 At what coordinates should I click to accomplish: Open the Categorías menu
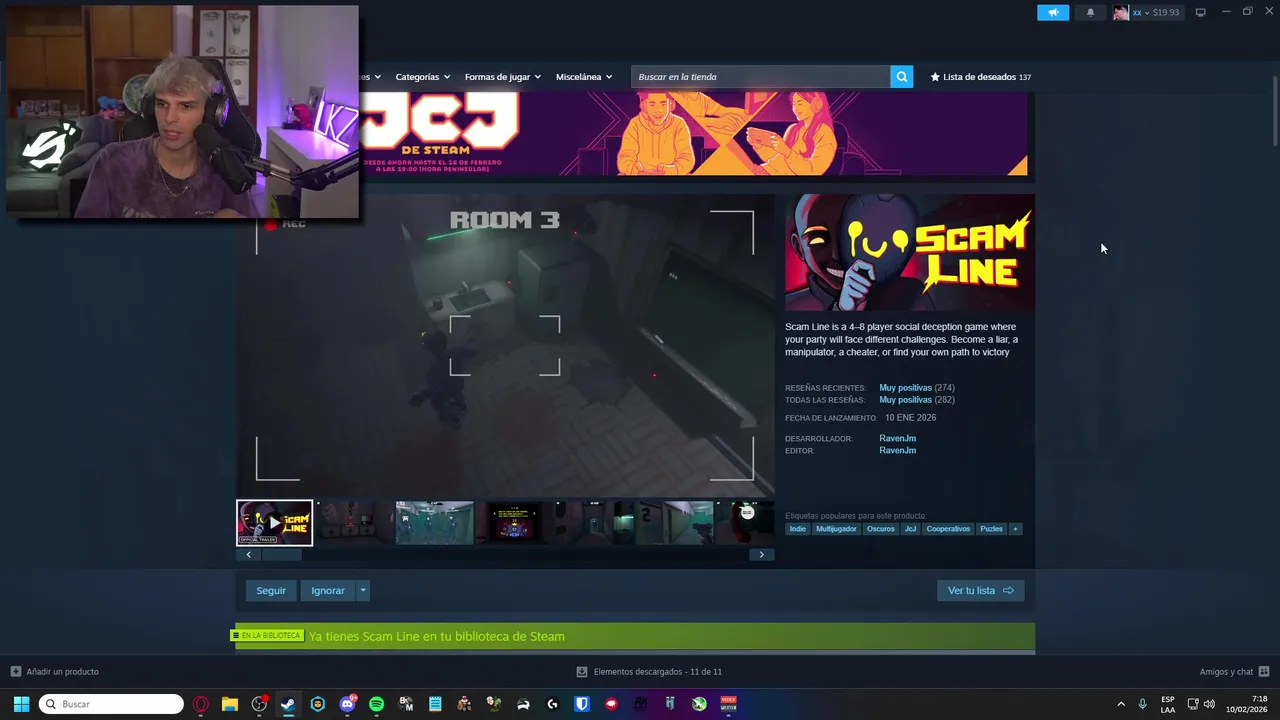coord(422,77)
